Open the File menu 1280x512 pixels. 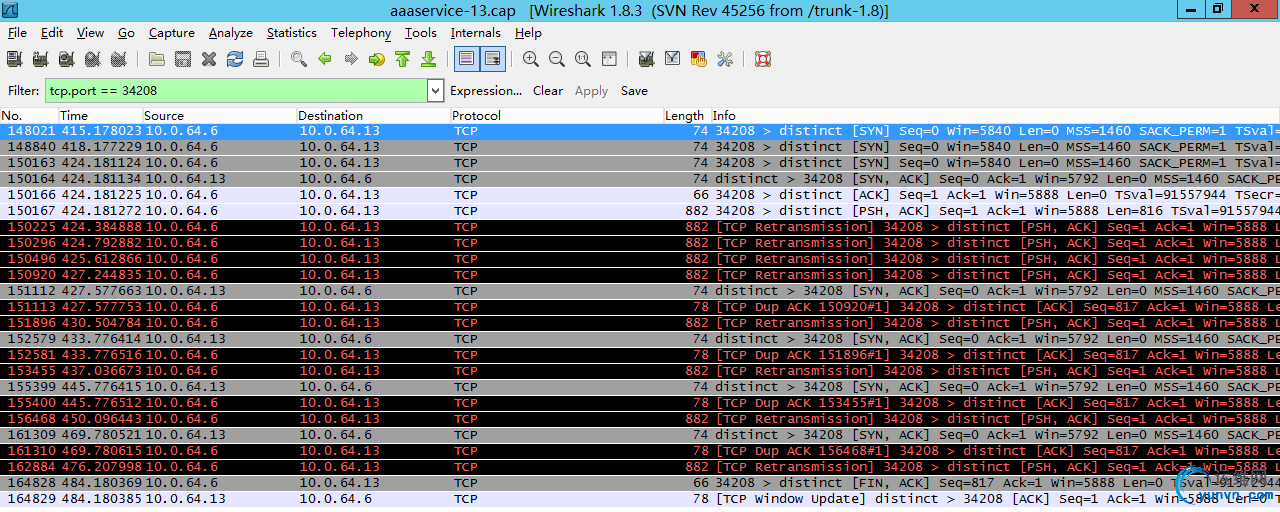click(17, 33)
